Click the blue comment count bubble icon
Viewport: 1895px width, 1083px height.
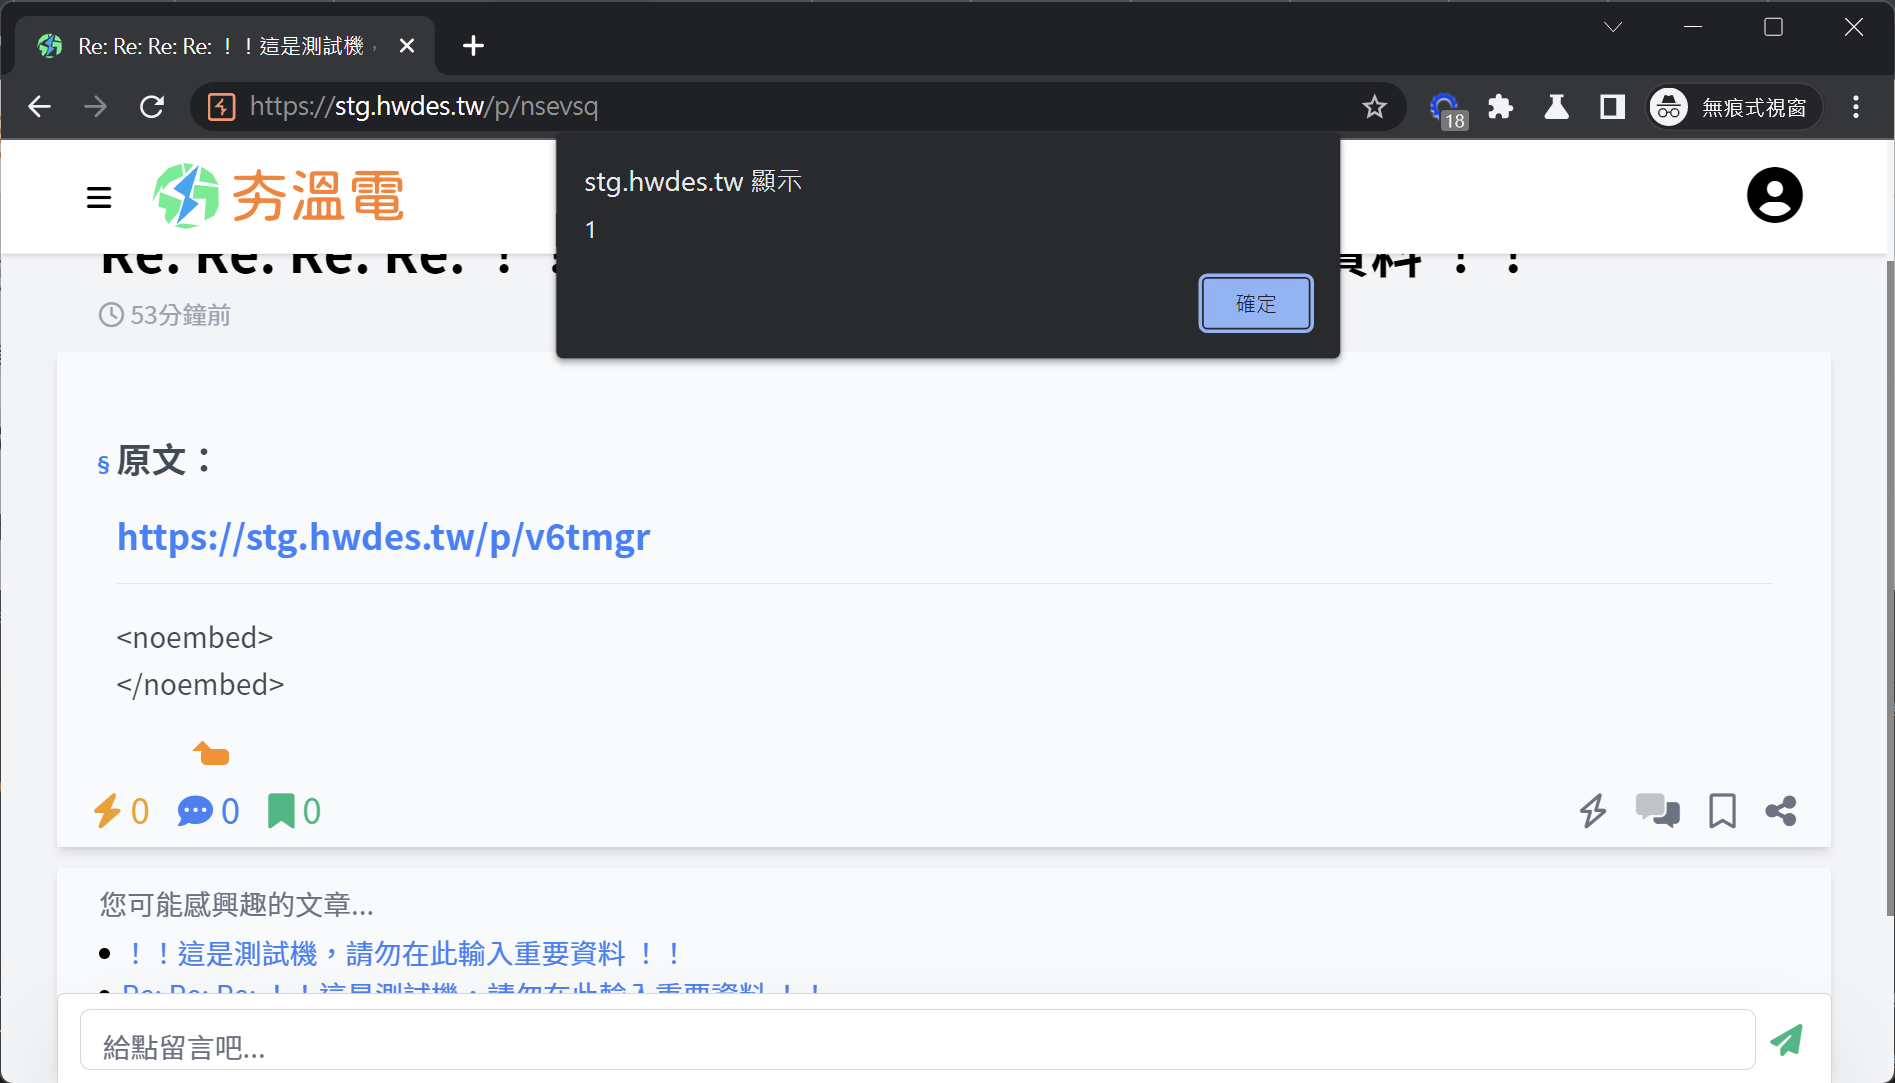pyautogui.click(x=195, y=810)
